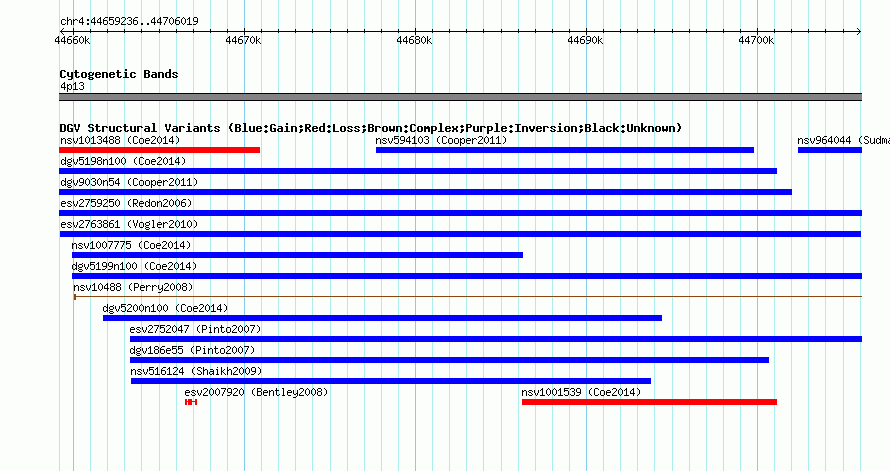The image size is (890, 471).
Task: Click the right arrowhead of the ruler
Action: click(859, 32)
